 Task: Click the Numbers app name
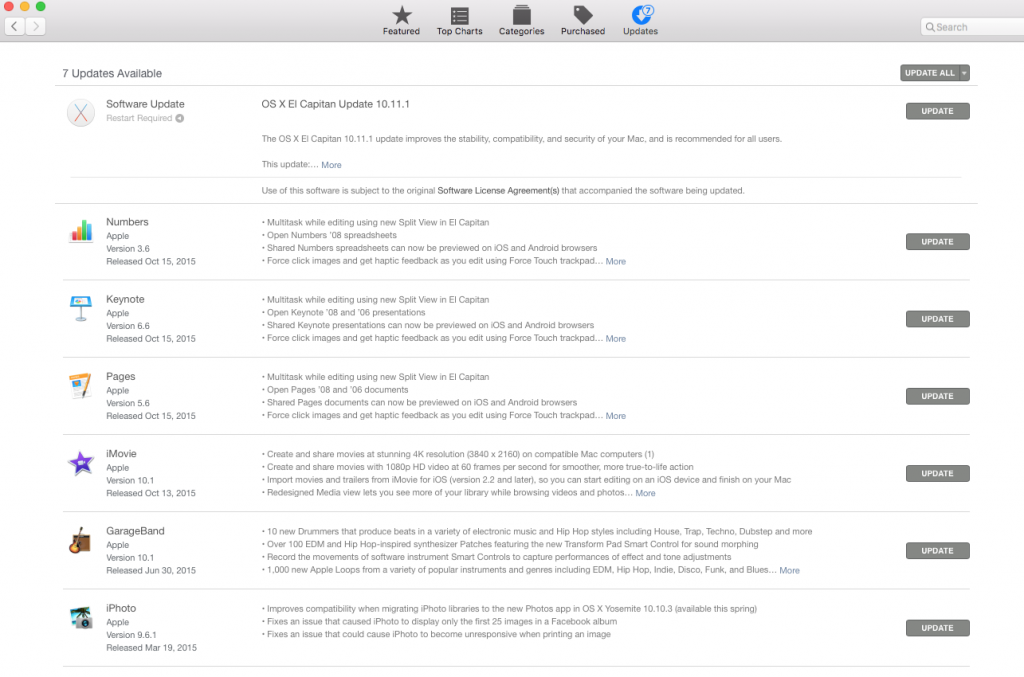click(127, 222)
